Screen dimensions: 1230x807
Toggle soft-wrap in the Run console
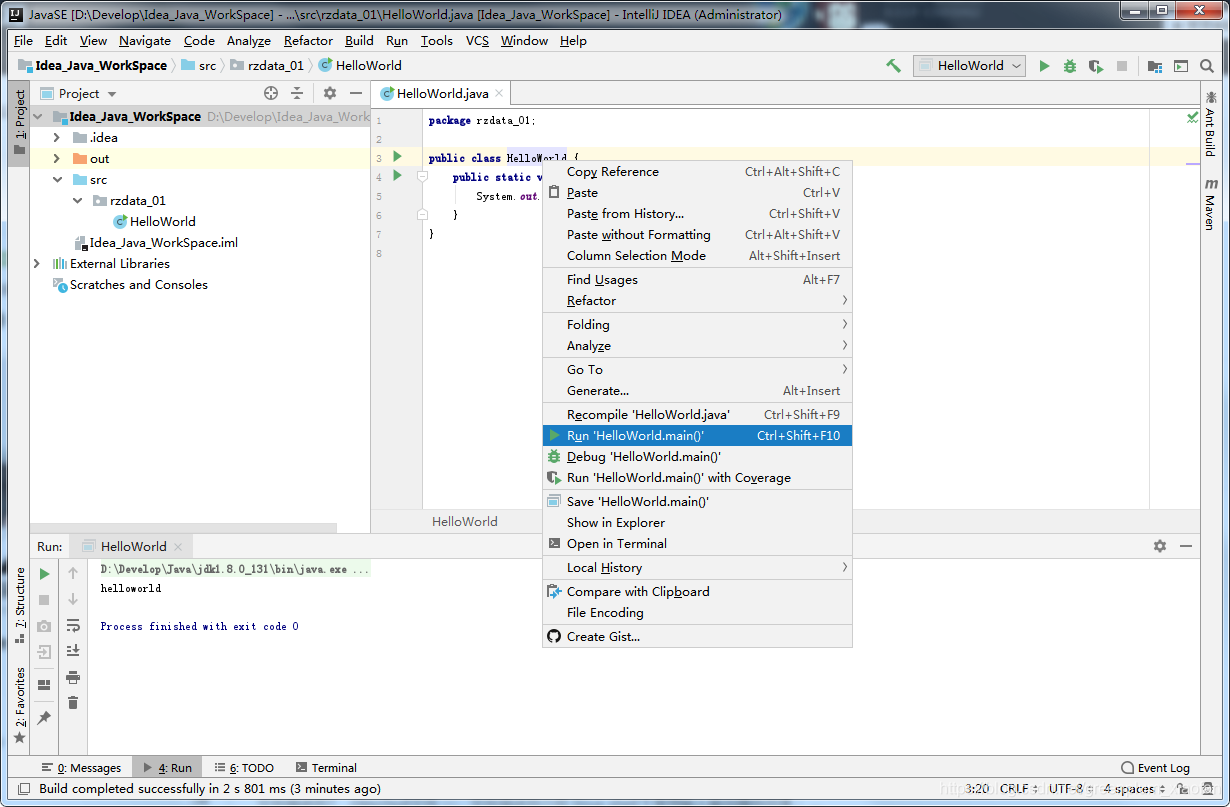[73, 626]
